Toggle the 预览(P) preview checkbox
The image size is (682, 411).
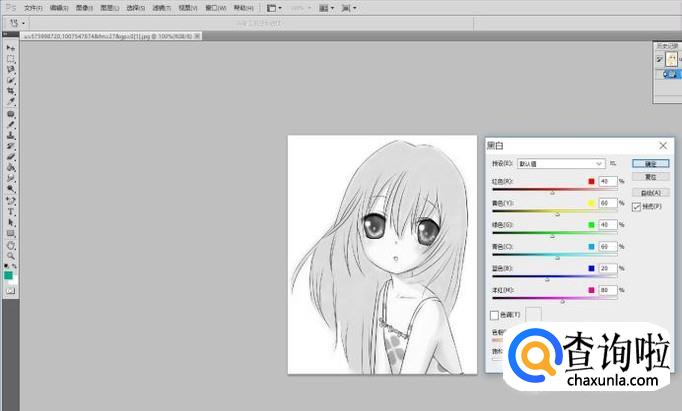coord(636,207)
